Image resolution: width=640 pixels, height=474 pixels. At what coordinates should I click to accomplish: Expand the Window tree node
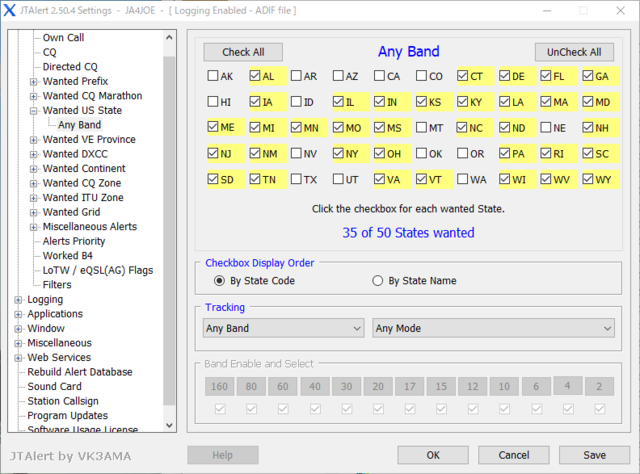pyautogui.click(x=18, y=329)
